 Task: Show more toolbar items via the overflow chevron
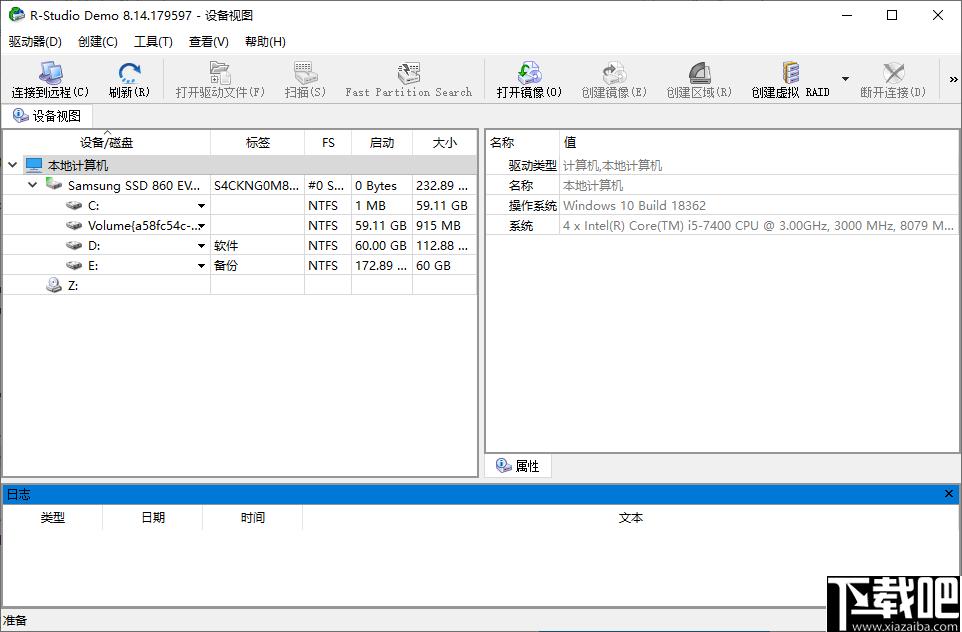pyautogui.click(x=953, y=79)
